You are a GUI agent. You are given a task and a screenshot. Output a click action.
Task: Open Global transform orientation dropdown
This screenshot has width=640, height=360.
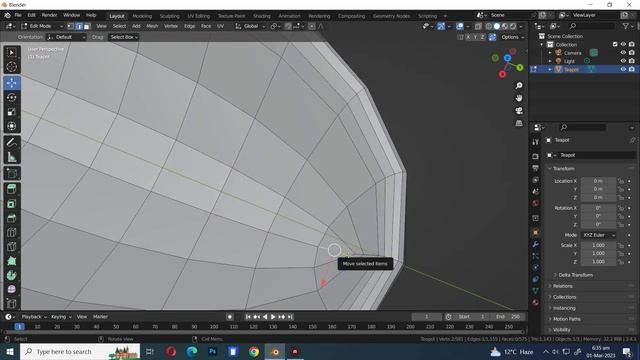pyautogui.click(x=250, y=26)
